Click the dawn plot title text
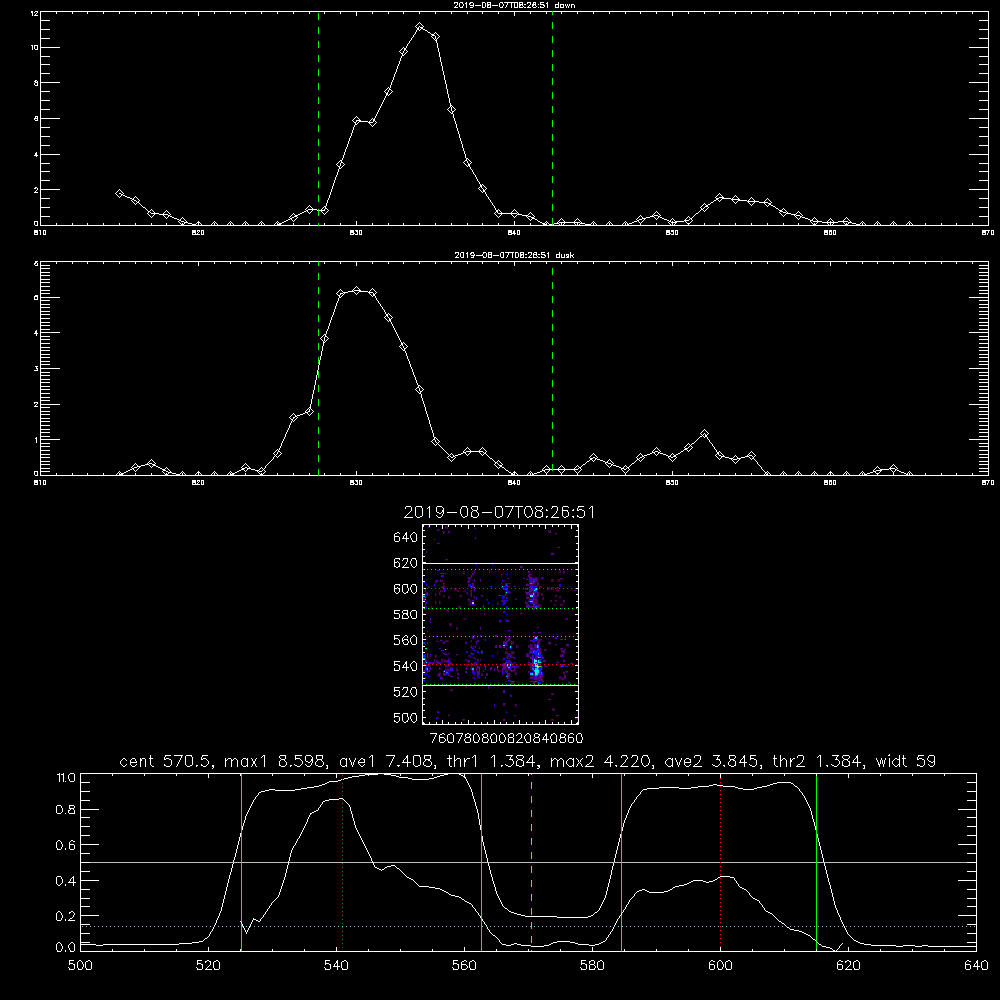 tap(514, 5)
